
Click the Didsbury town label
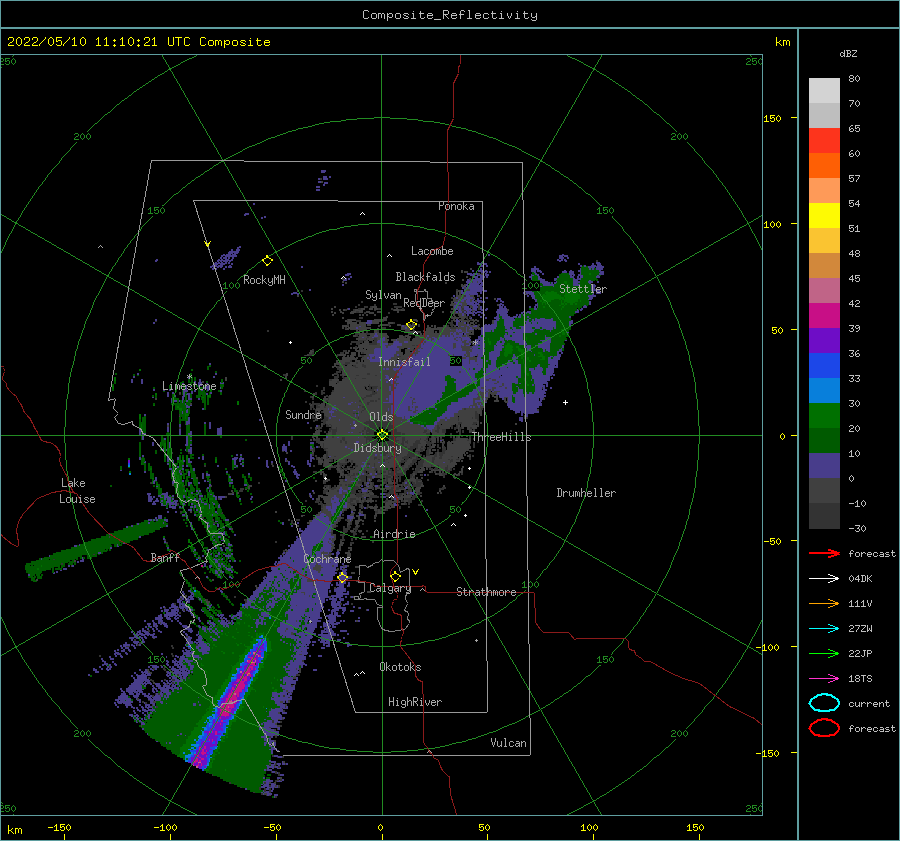377,448
